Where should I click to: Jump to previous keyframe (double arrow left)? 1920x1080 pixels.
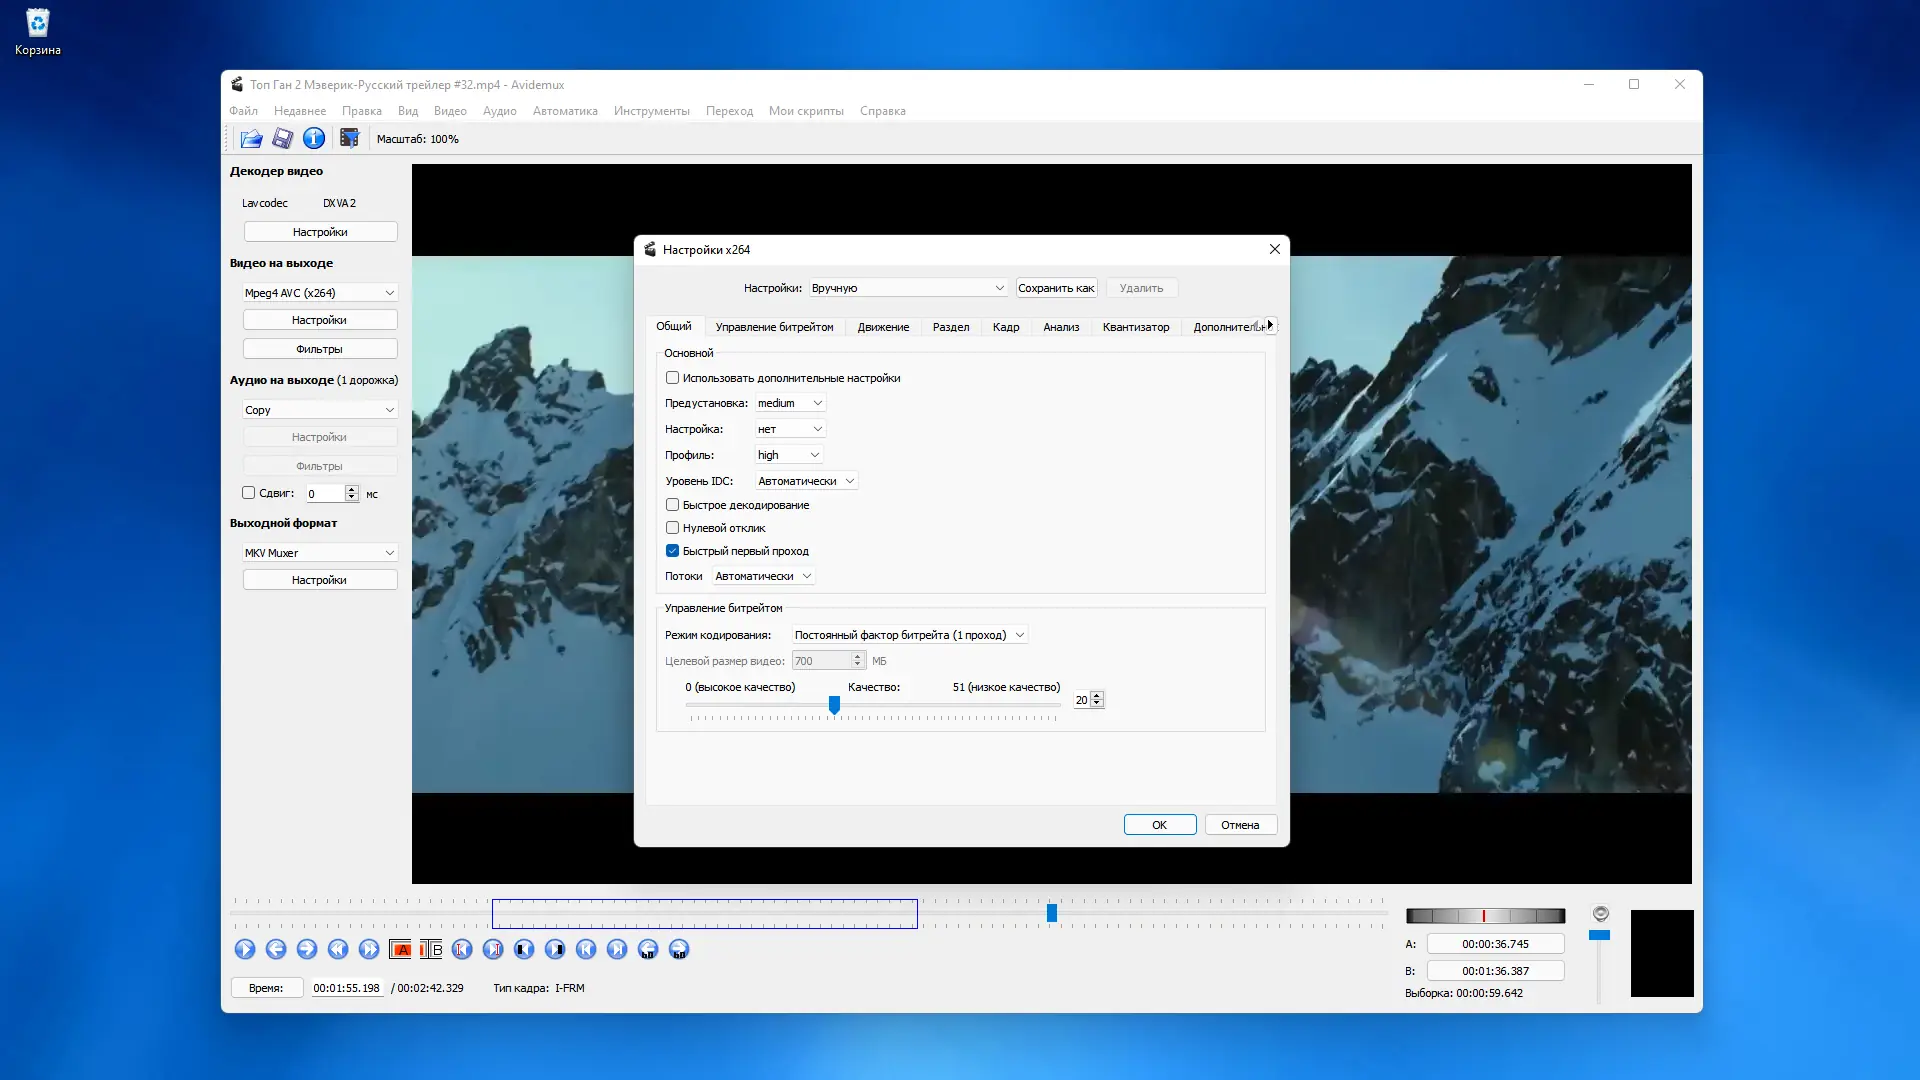tap(338, 950)
